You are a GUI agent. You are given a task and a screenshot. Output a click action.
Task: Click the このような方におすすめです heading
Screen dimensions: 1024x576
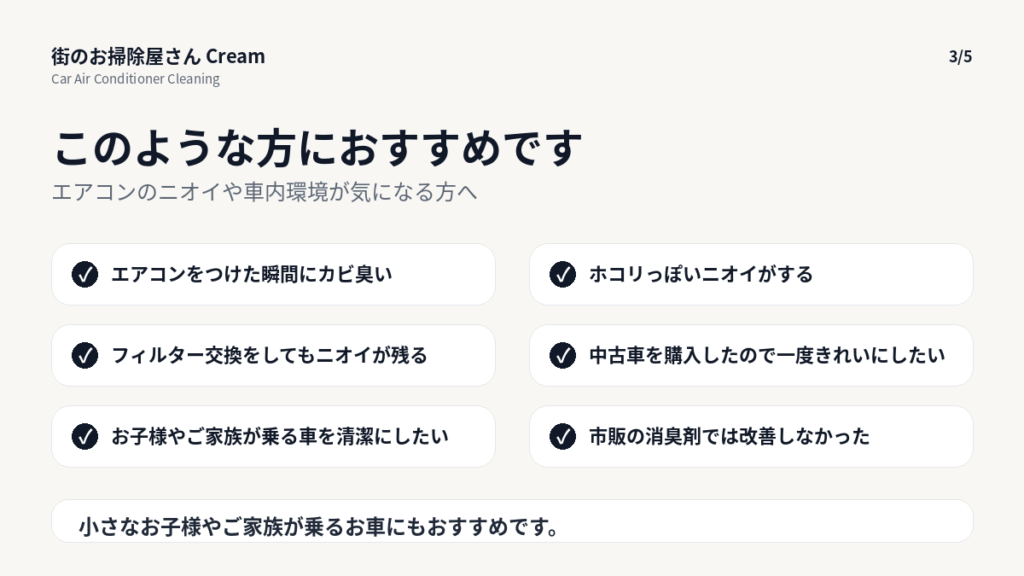click(317, 148)
